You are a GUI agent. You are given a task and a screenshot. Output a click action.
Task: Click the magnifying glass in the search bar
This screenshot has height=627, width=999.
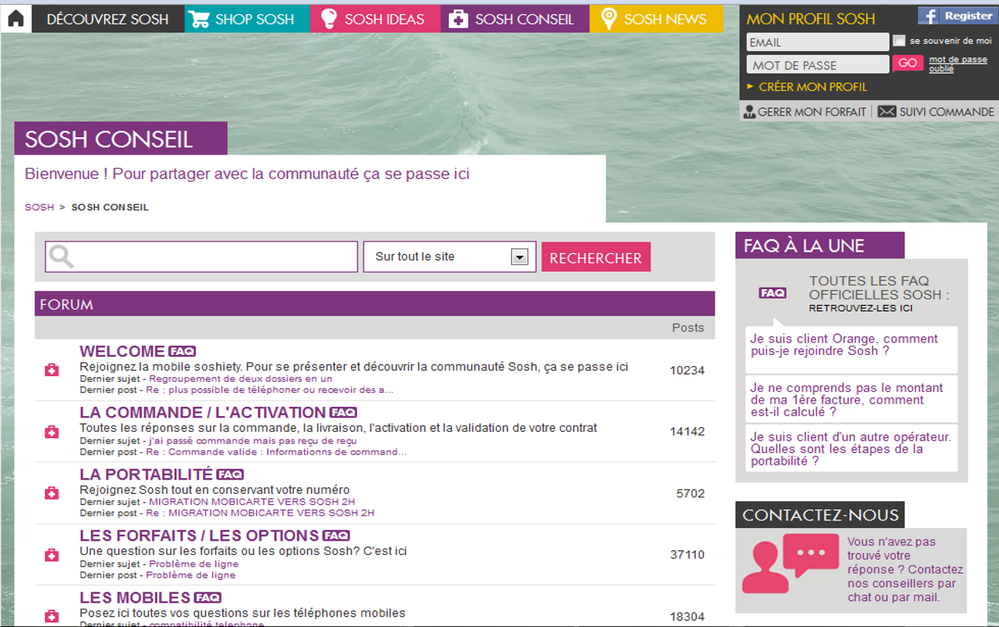[x=60, y=256]
